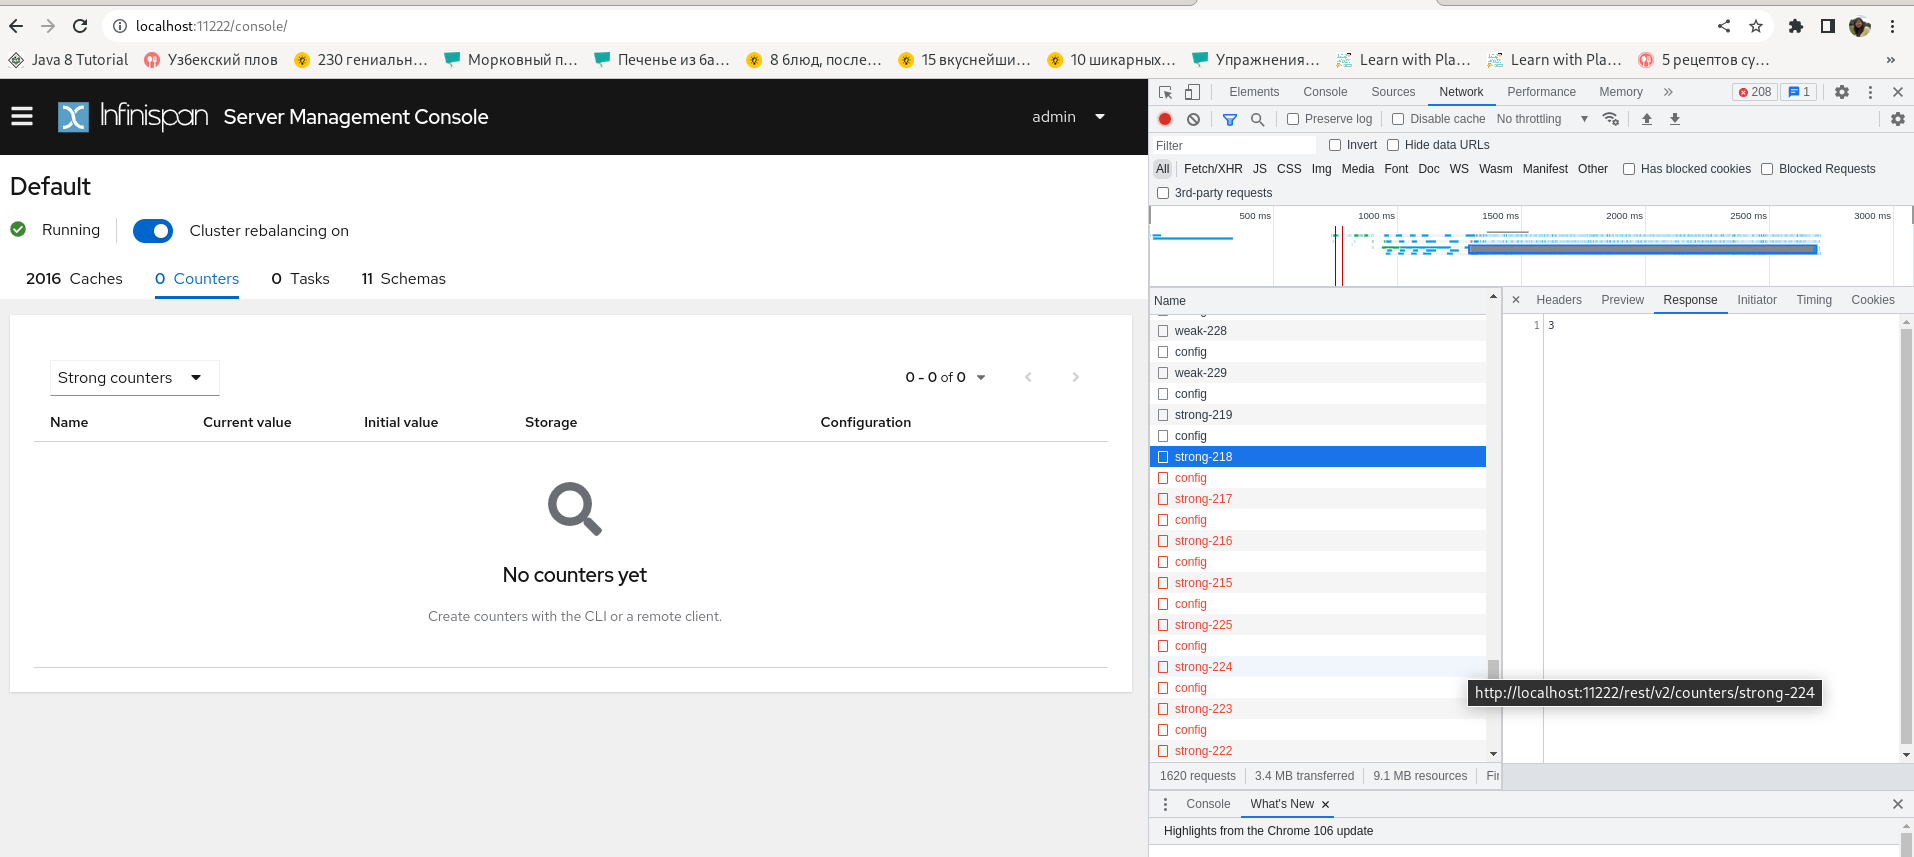
Task: Click the network Filter text field
Action: pos(1230,146)
